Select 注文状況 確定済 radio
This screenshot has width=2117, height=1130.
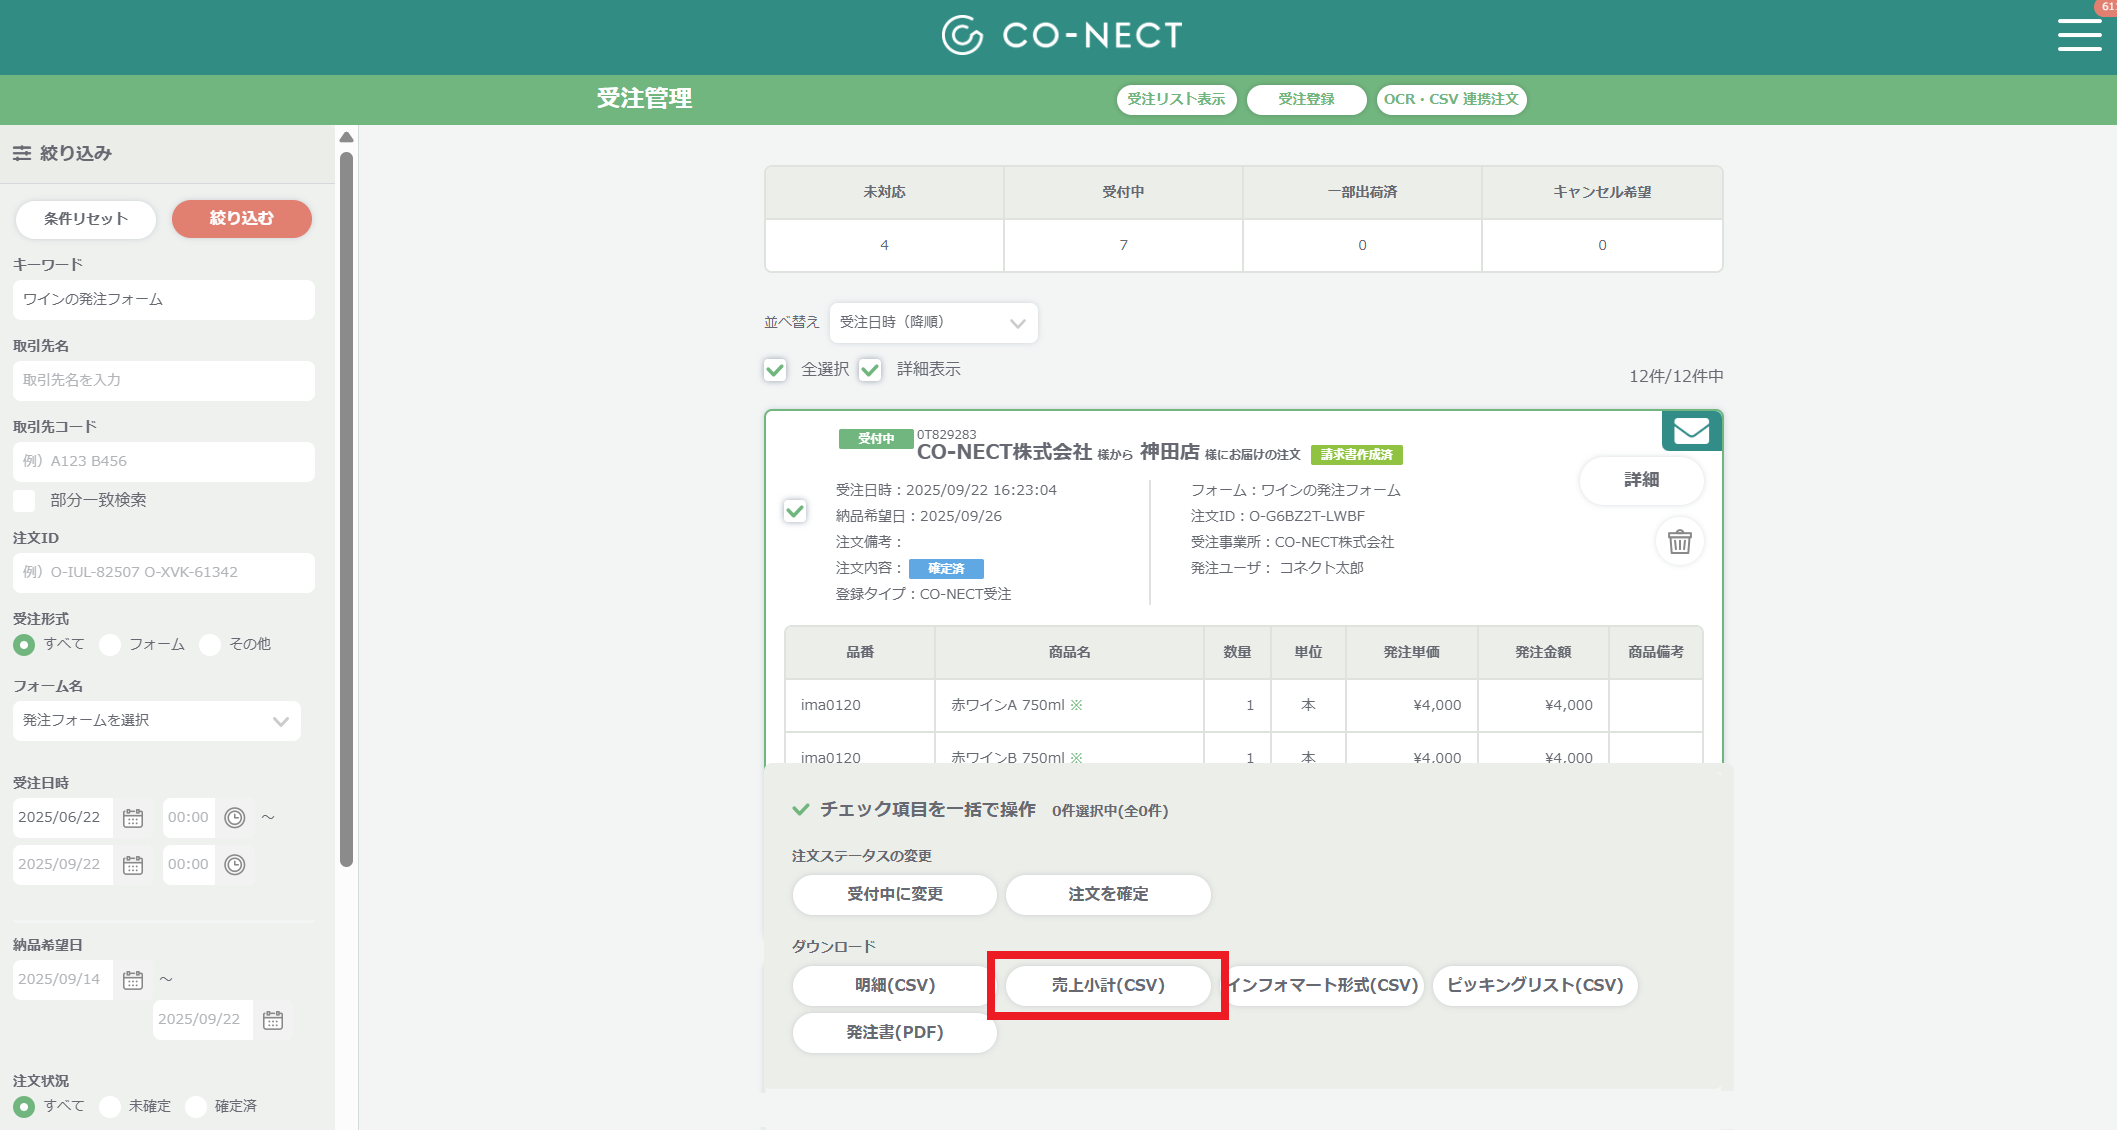point(196,1107)
